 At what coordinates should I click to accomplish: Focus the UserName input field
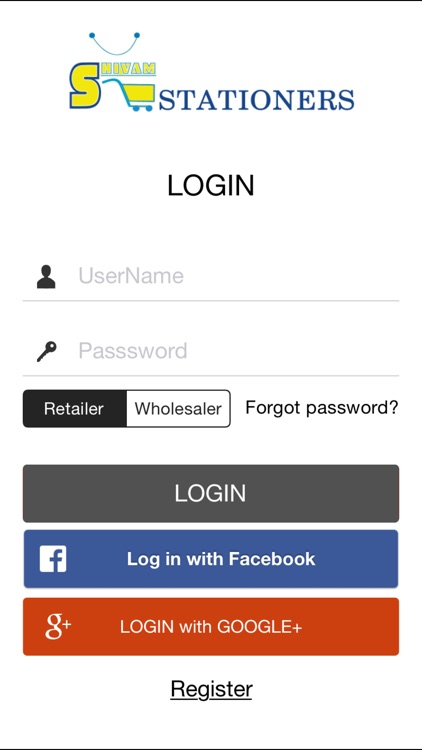point(211,276)
